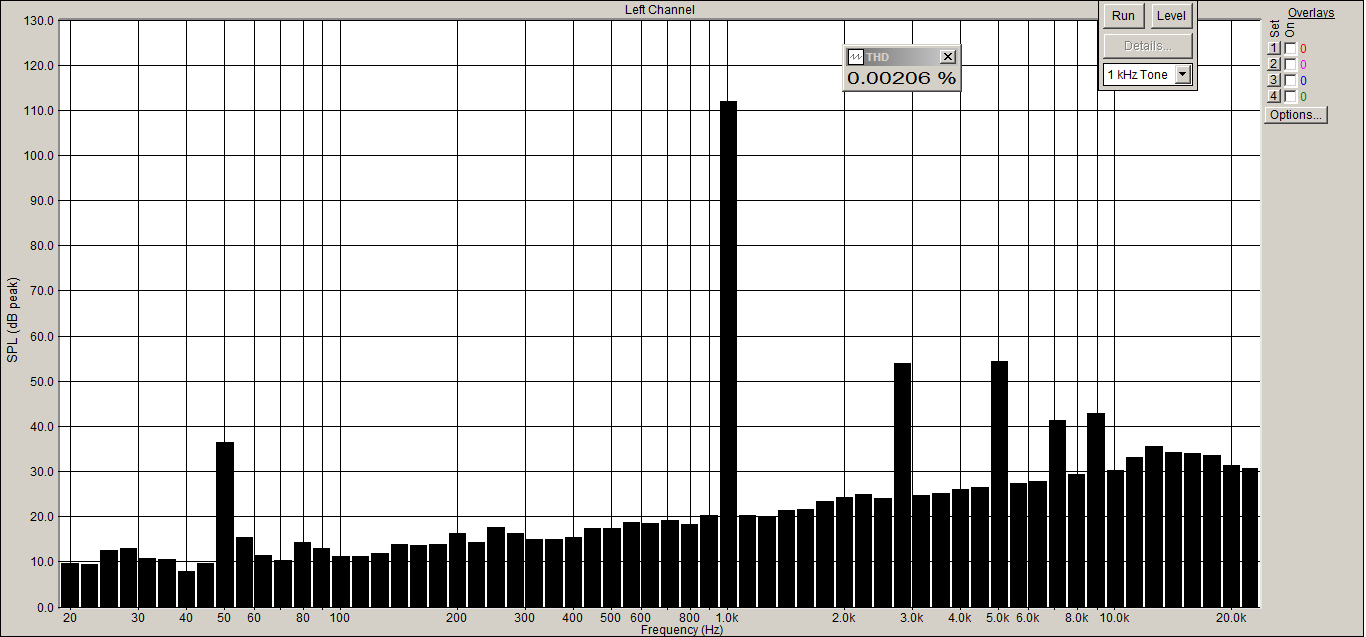
Task: Click the Level button
Action: 1171,16
